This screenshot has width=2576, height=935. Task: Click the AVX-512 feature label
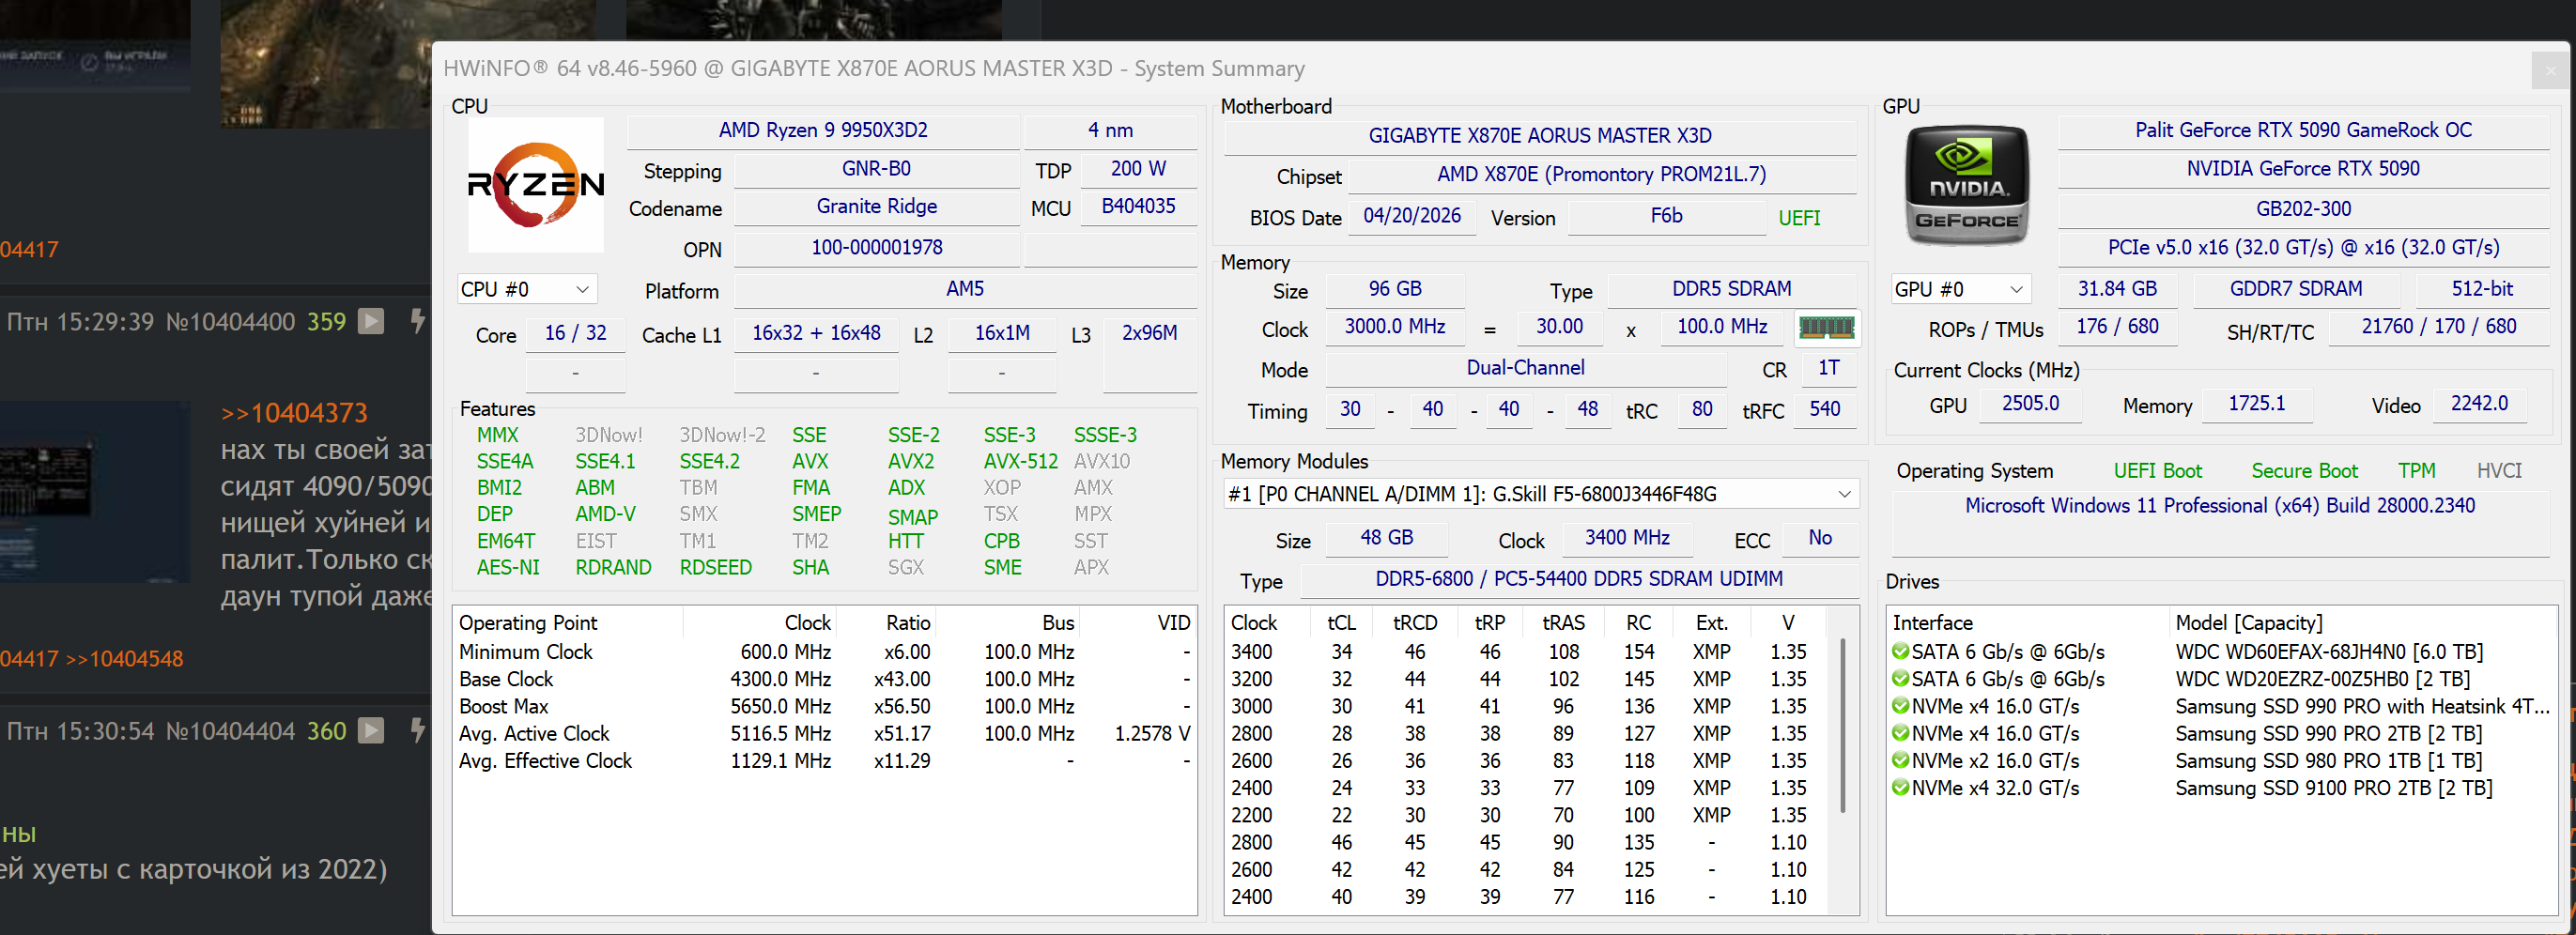click(x=1020, y=462)
